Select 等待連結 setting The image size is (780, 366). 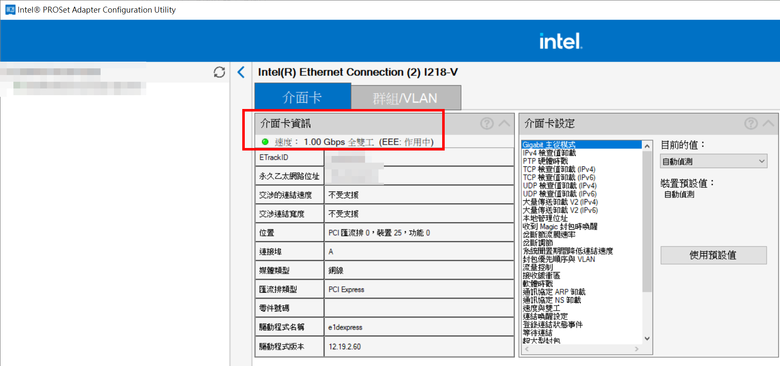coord(538,333)
